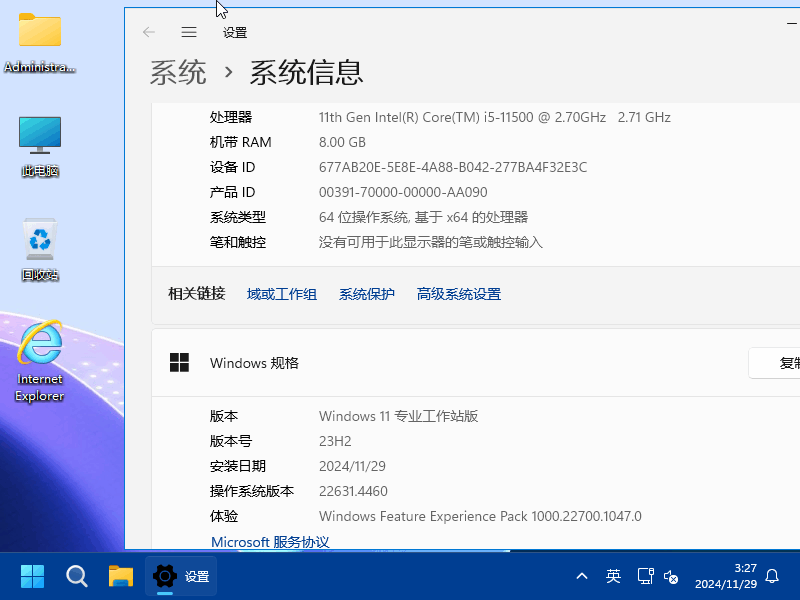Click the pen and touch value 没有可用于此显示器的笔或触控输入
The image size is (800, 600).
431,242
